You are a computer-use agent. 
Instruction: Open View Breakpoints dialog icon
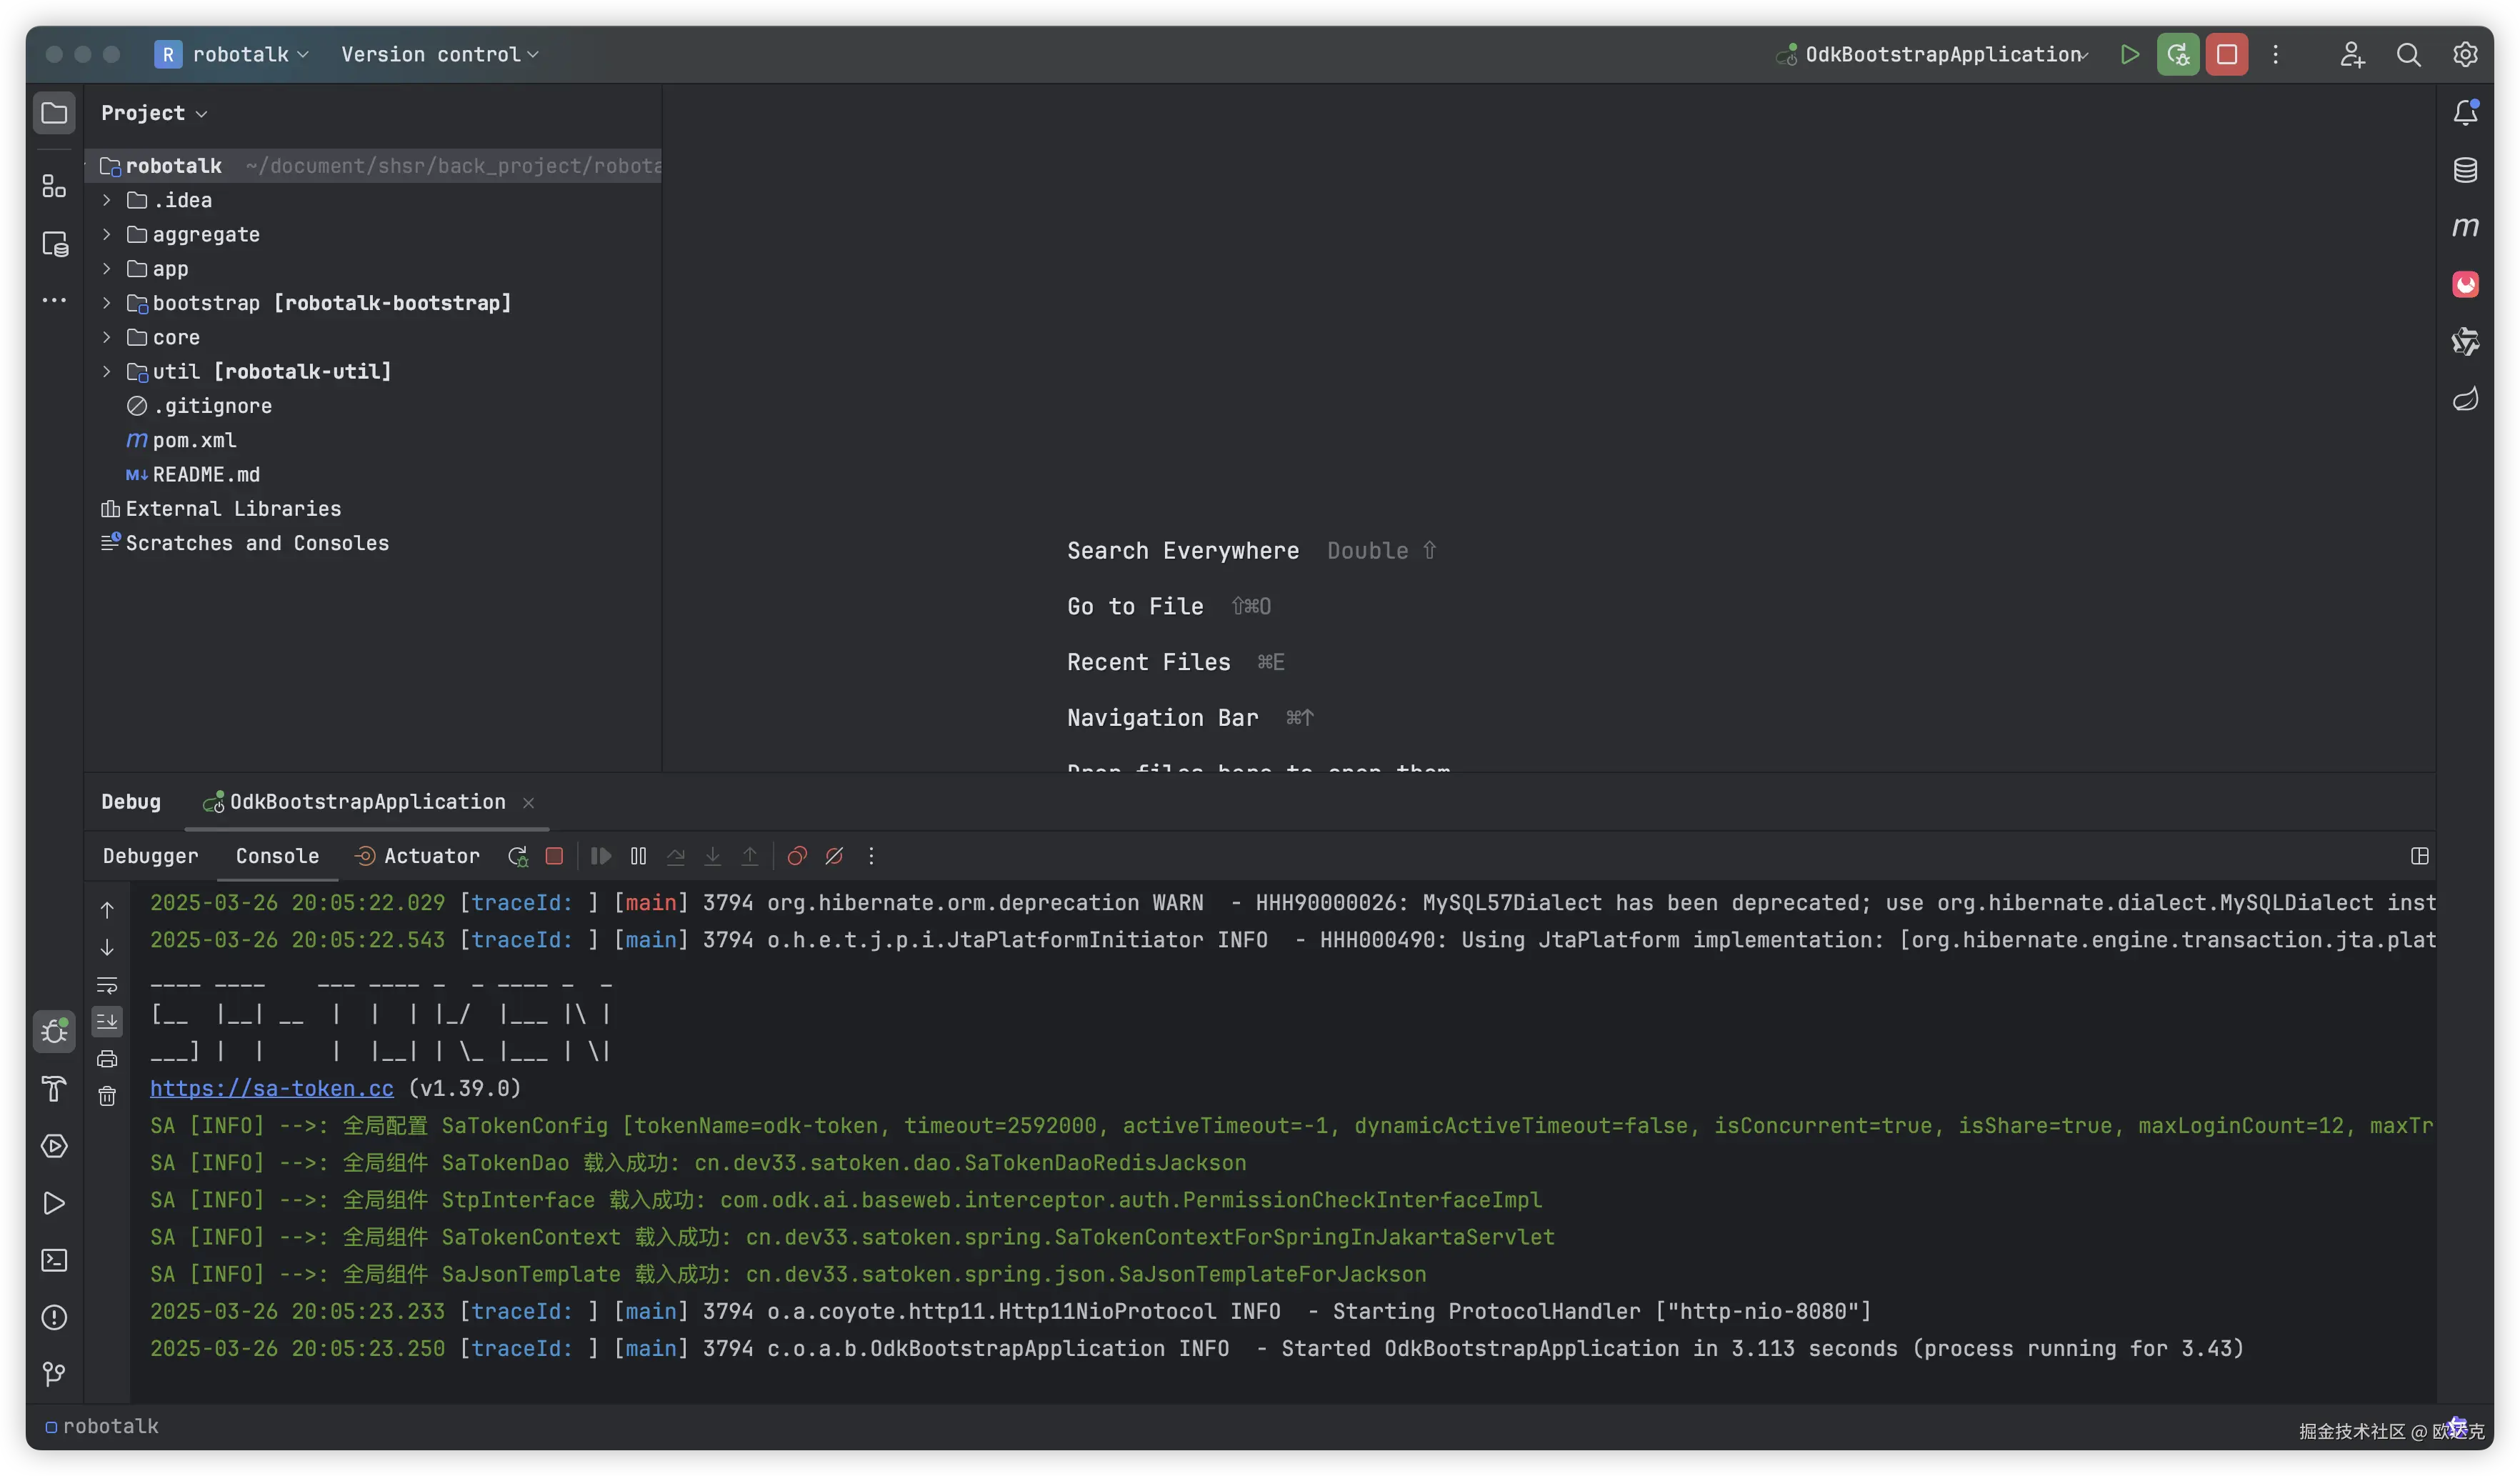pos(797,856)
